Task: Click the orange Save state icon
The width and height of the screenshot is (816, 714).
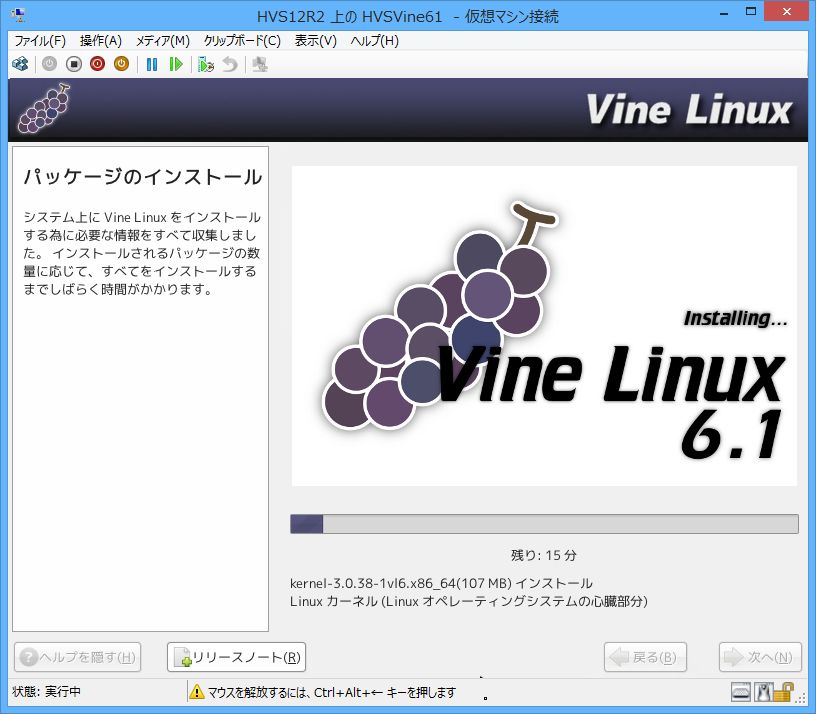Action: (121, 65)
